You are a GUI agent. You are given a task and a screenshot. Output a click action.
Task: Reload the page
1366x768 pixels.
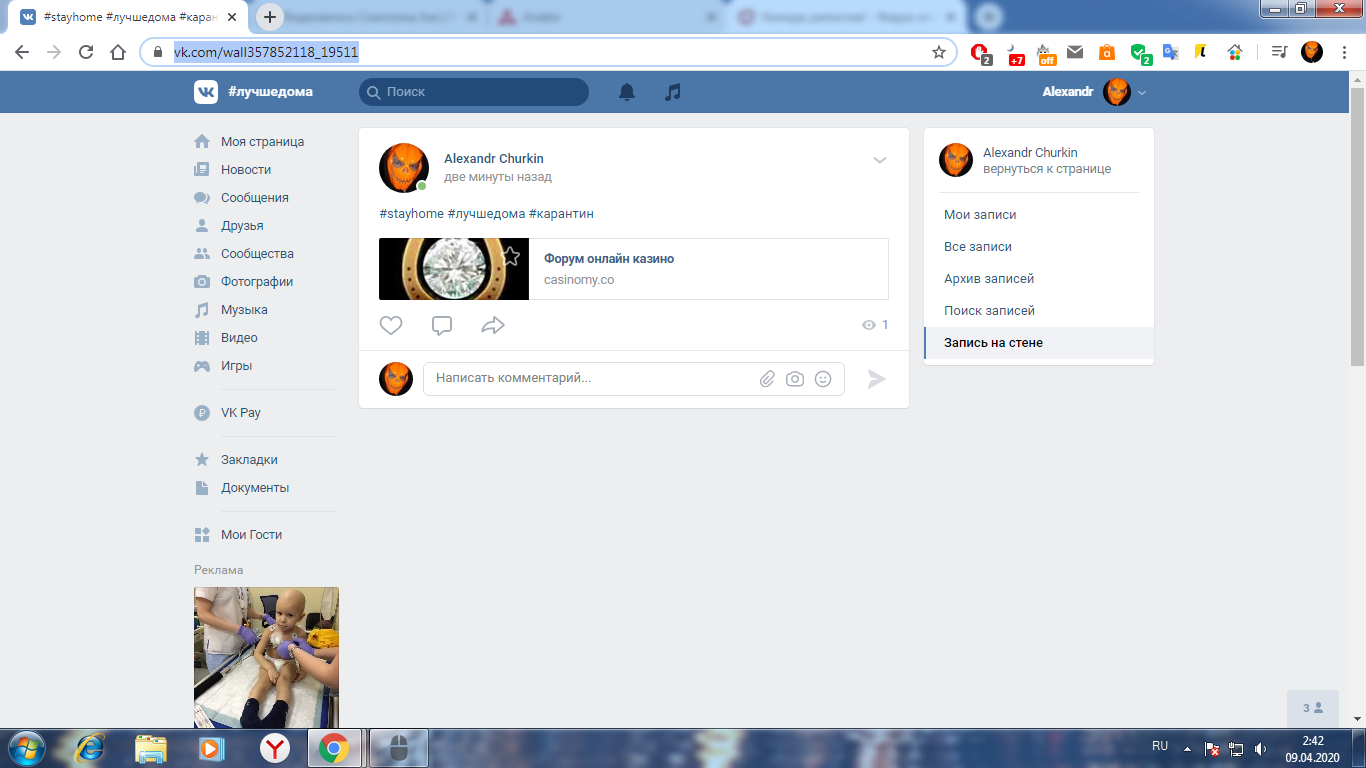pyautogui.click(x=86, y=52)
